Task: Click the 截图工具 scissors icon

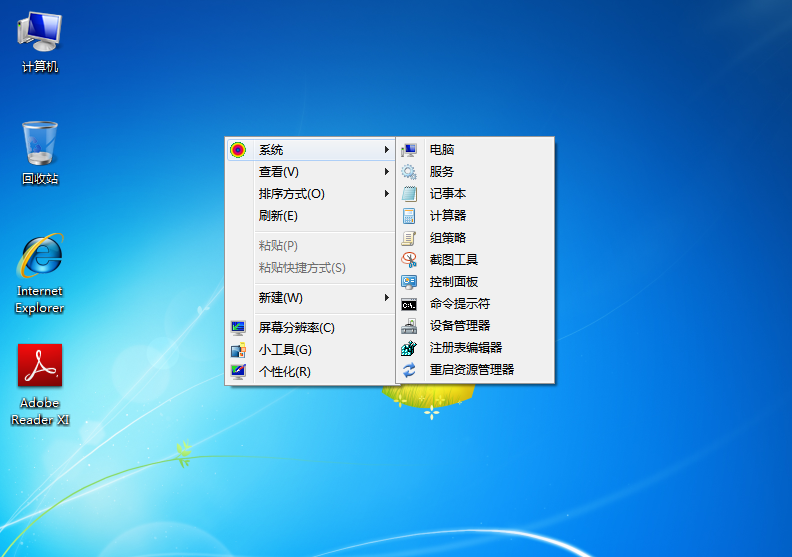Action: 409,260
